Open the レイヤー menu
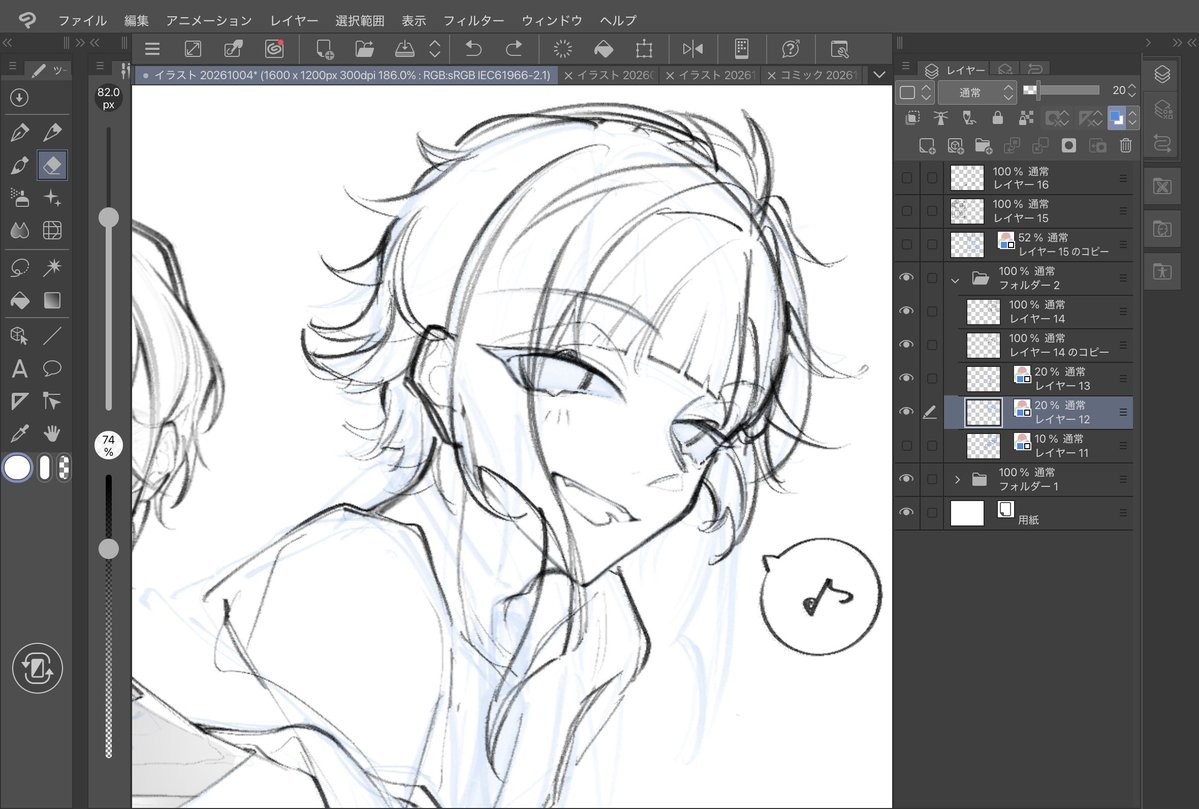1199x809 pixels. click(294, 20)
